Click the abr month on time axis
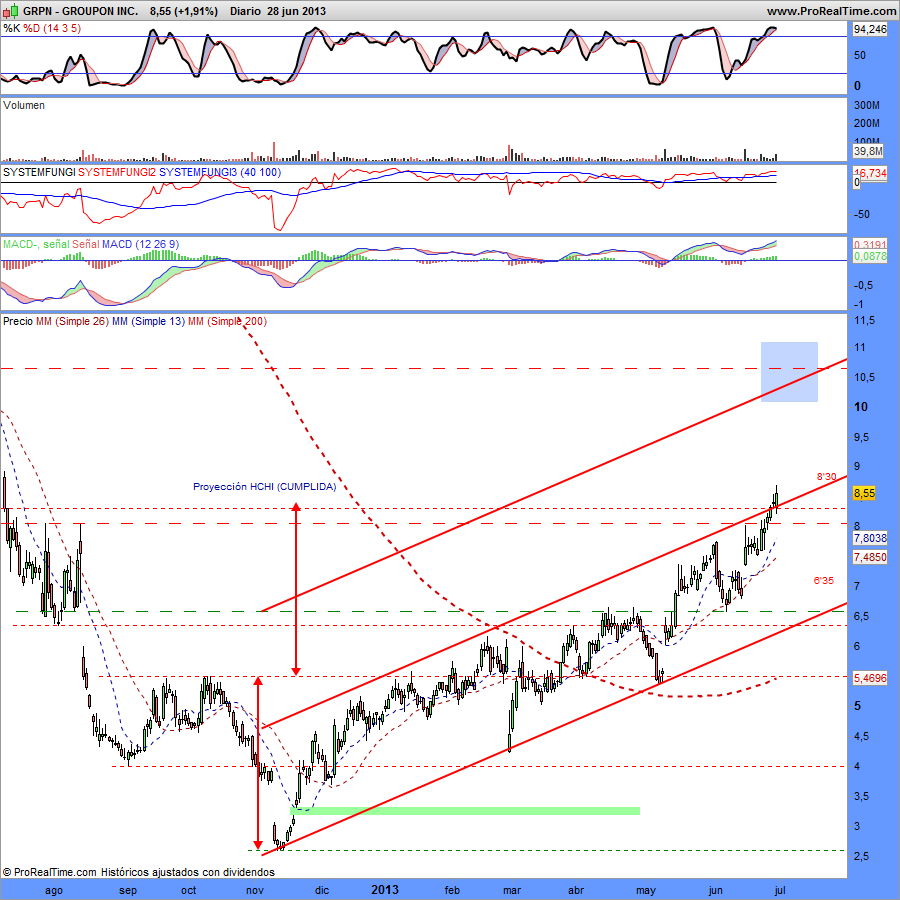The image size is (900, 900). click(576, 891)
